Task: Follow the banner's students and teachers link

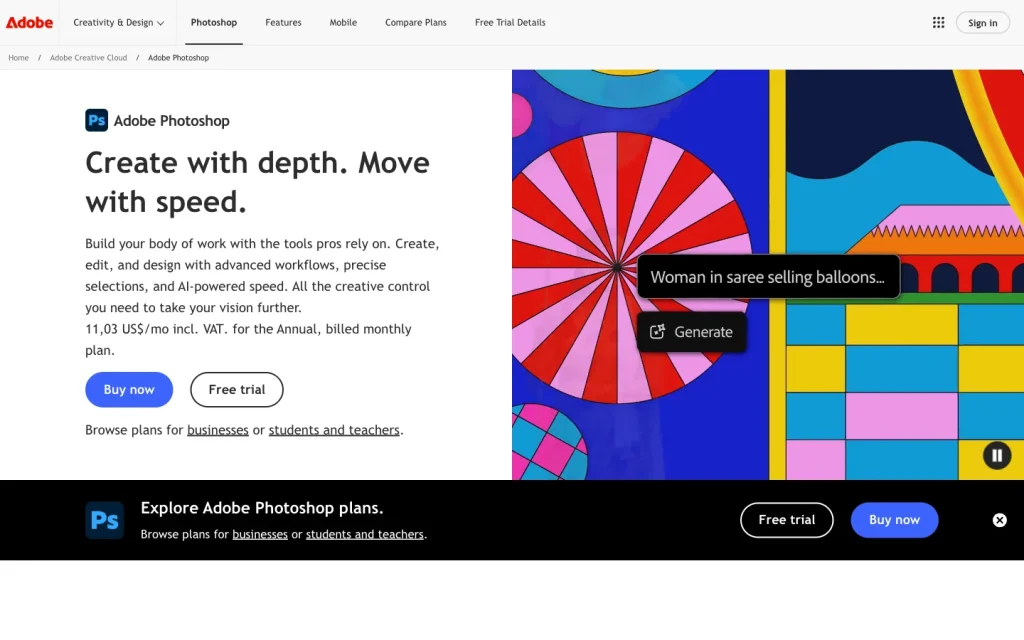Action: (x=364, y=534)
